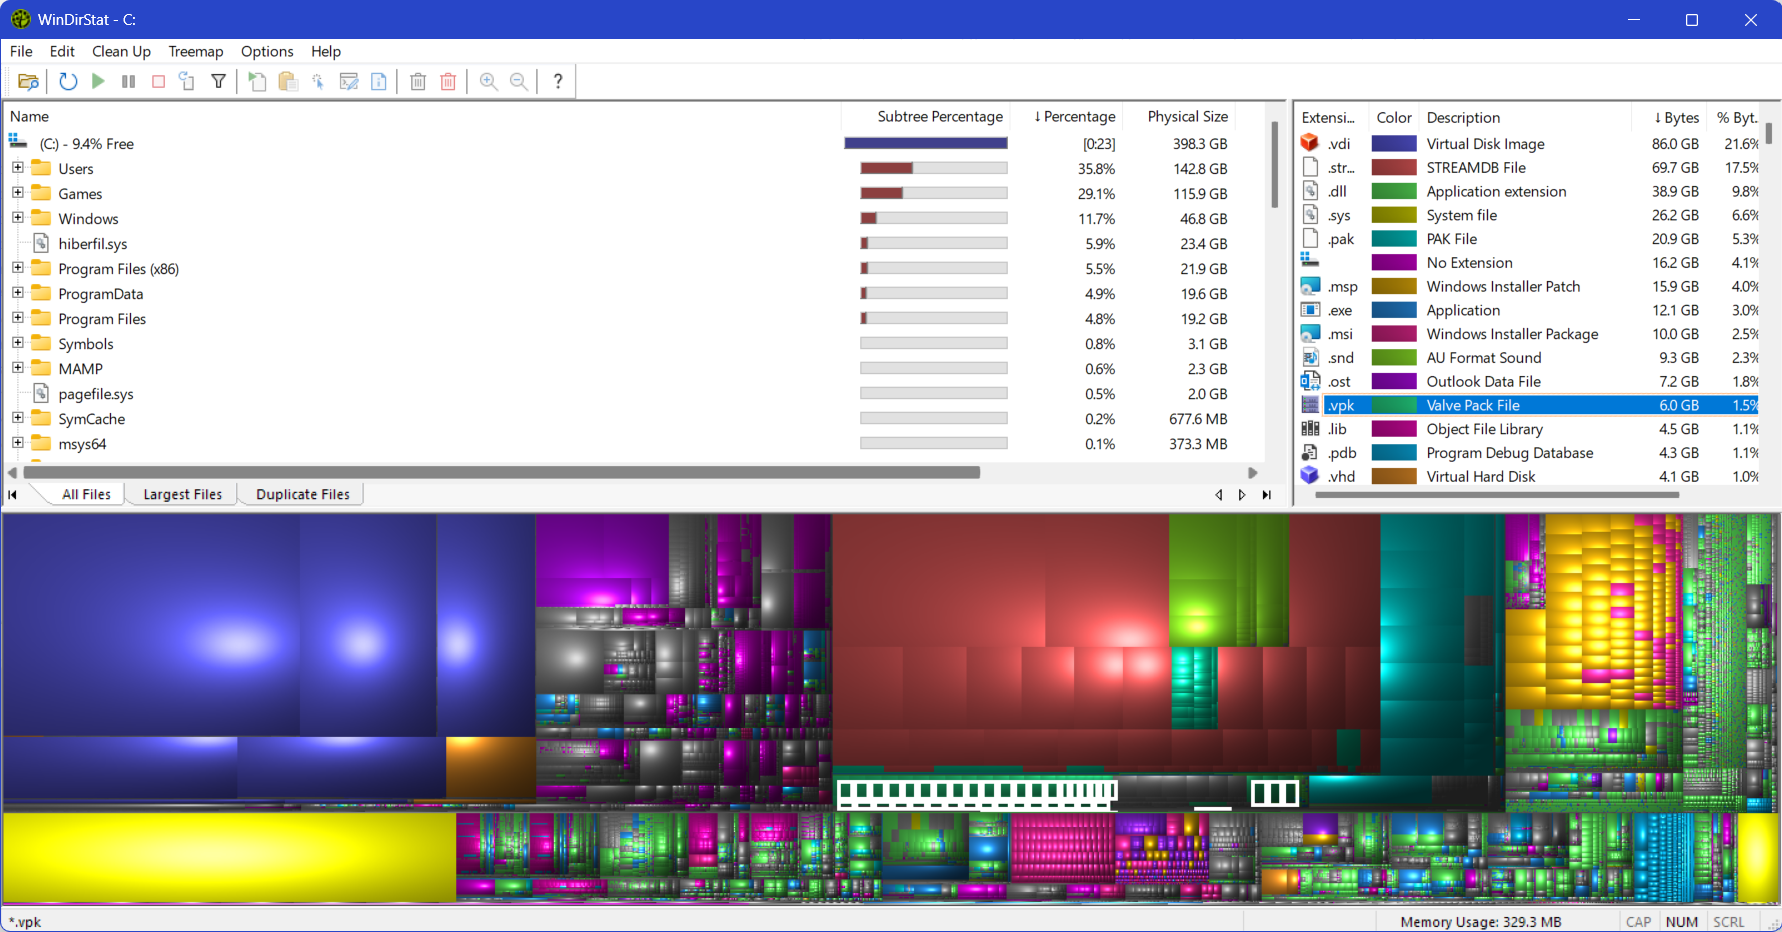Sort extensions by the Description column header
1782x932 pixels.
(x=1526, y=118)
